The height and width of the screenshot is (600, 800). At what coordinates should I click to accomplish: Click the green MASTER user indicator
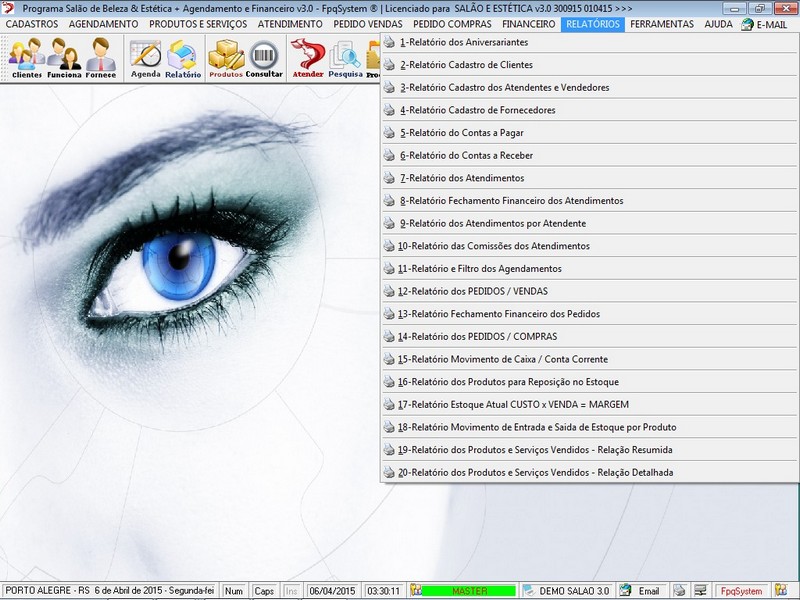[468, 591]
